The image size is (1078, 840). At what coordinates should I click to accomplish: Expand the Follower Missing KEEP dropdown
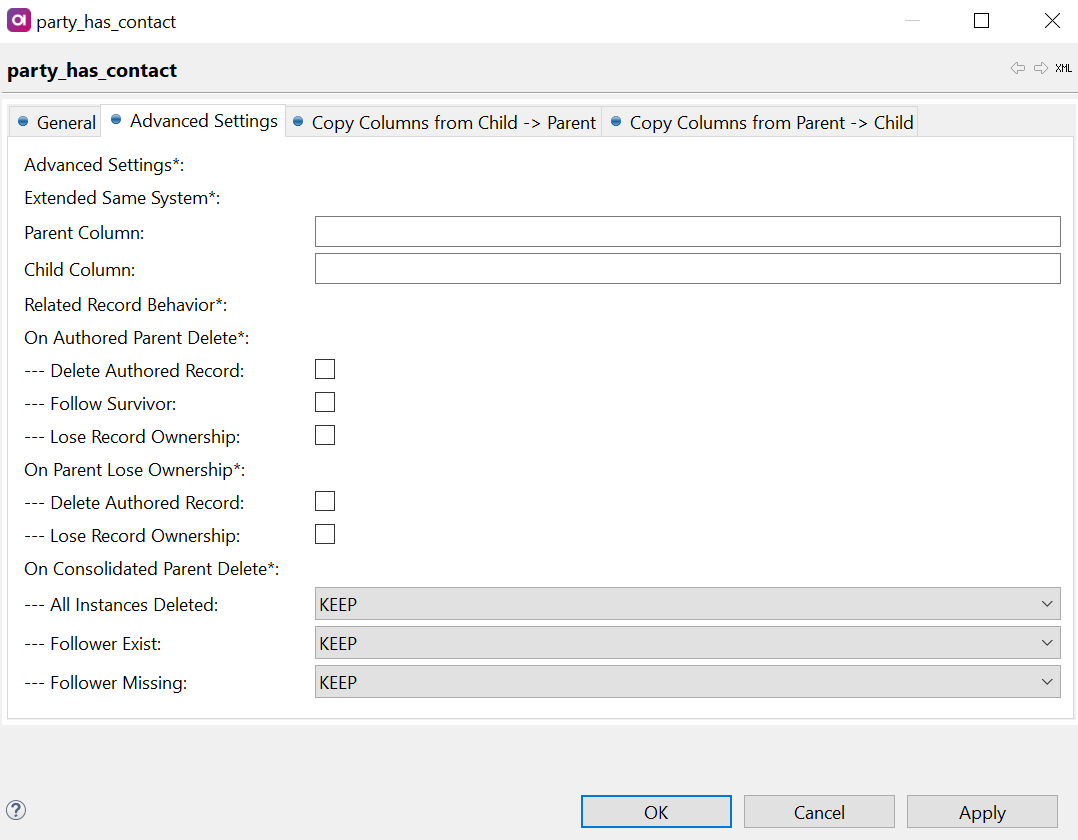pos(1047,682)
